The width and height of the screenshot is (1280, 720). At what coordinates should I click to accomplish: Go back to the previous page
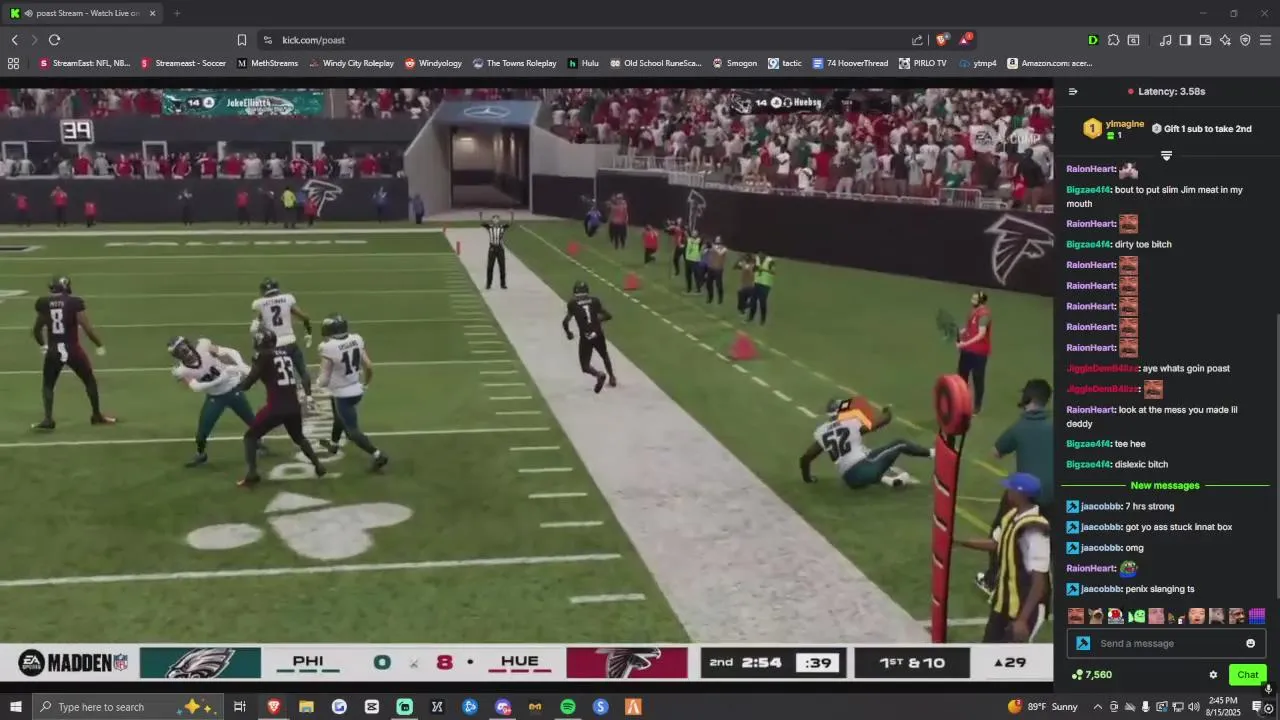click(x=14, y=40)
